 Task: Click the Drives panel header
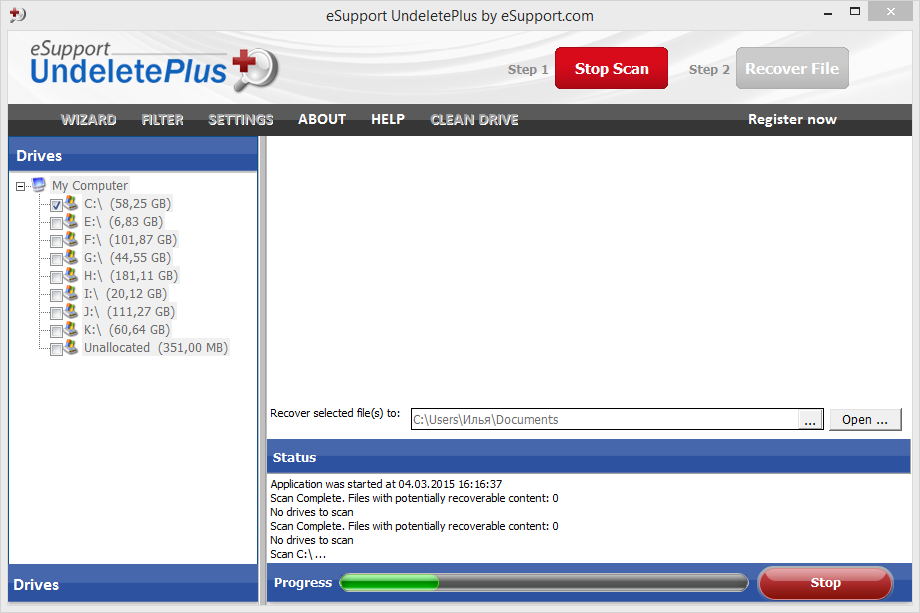(133, 155)
